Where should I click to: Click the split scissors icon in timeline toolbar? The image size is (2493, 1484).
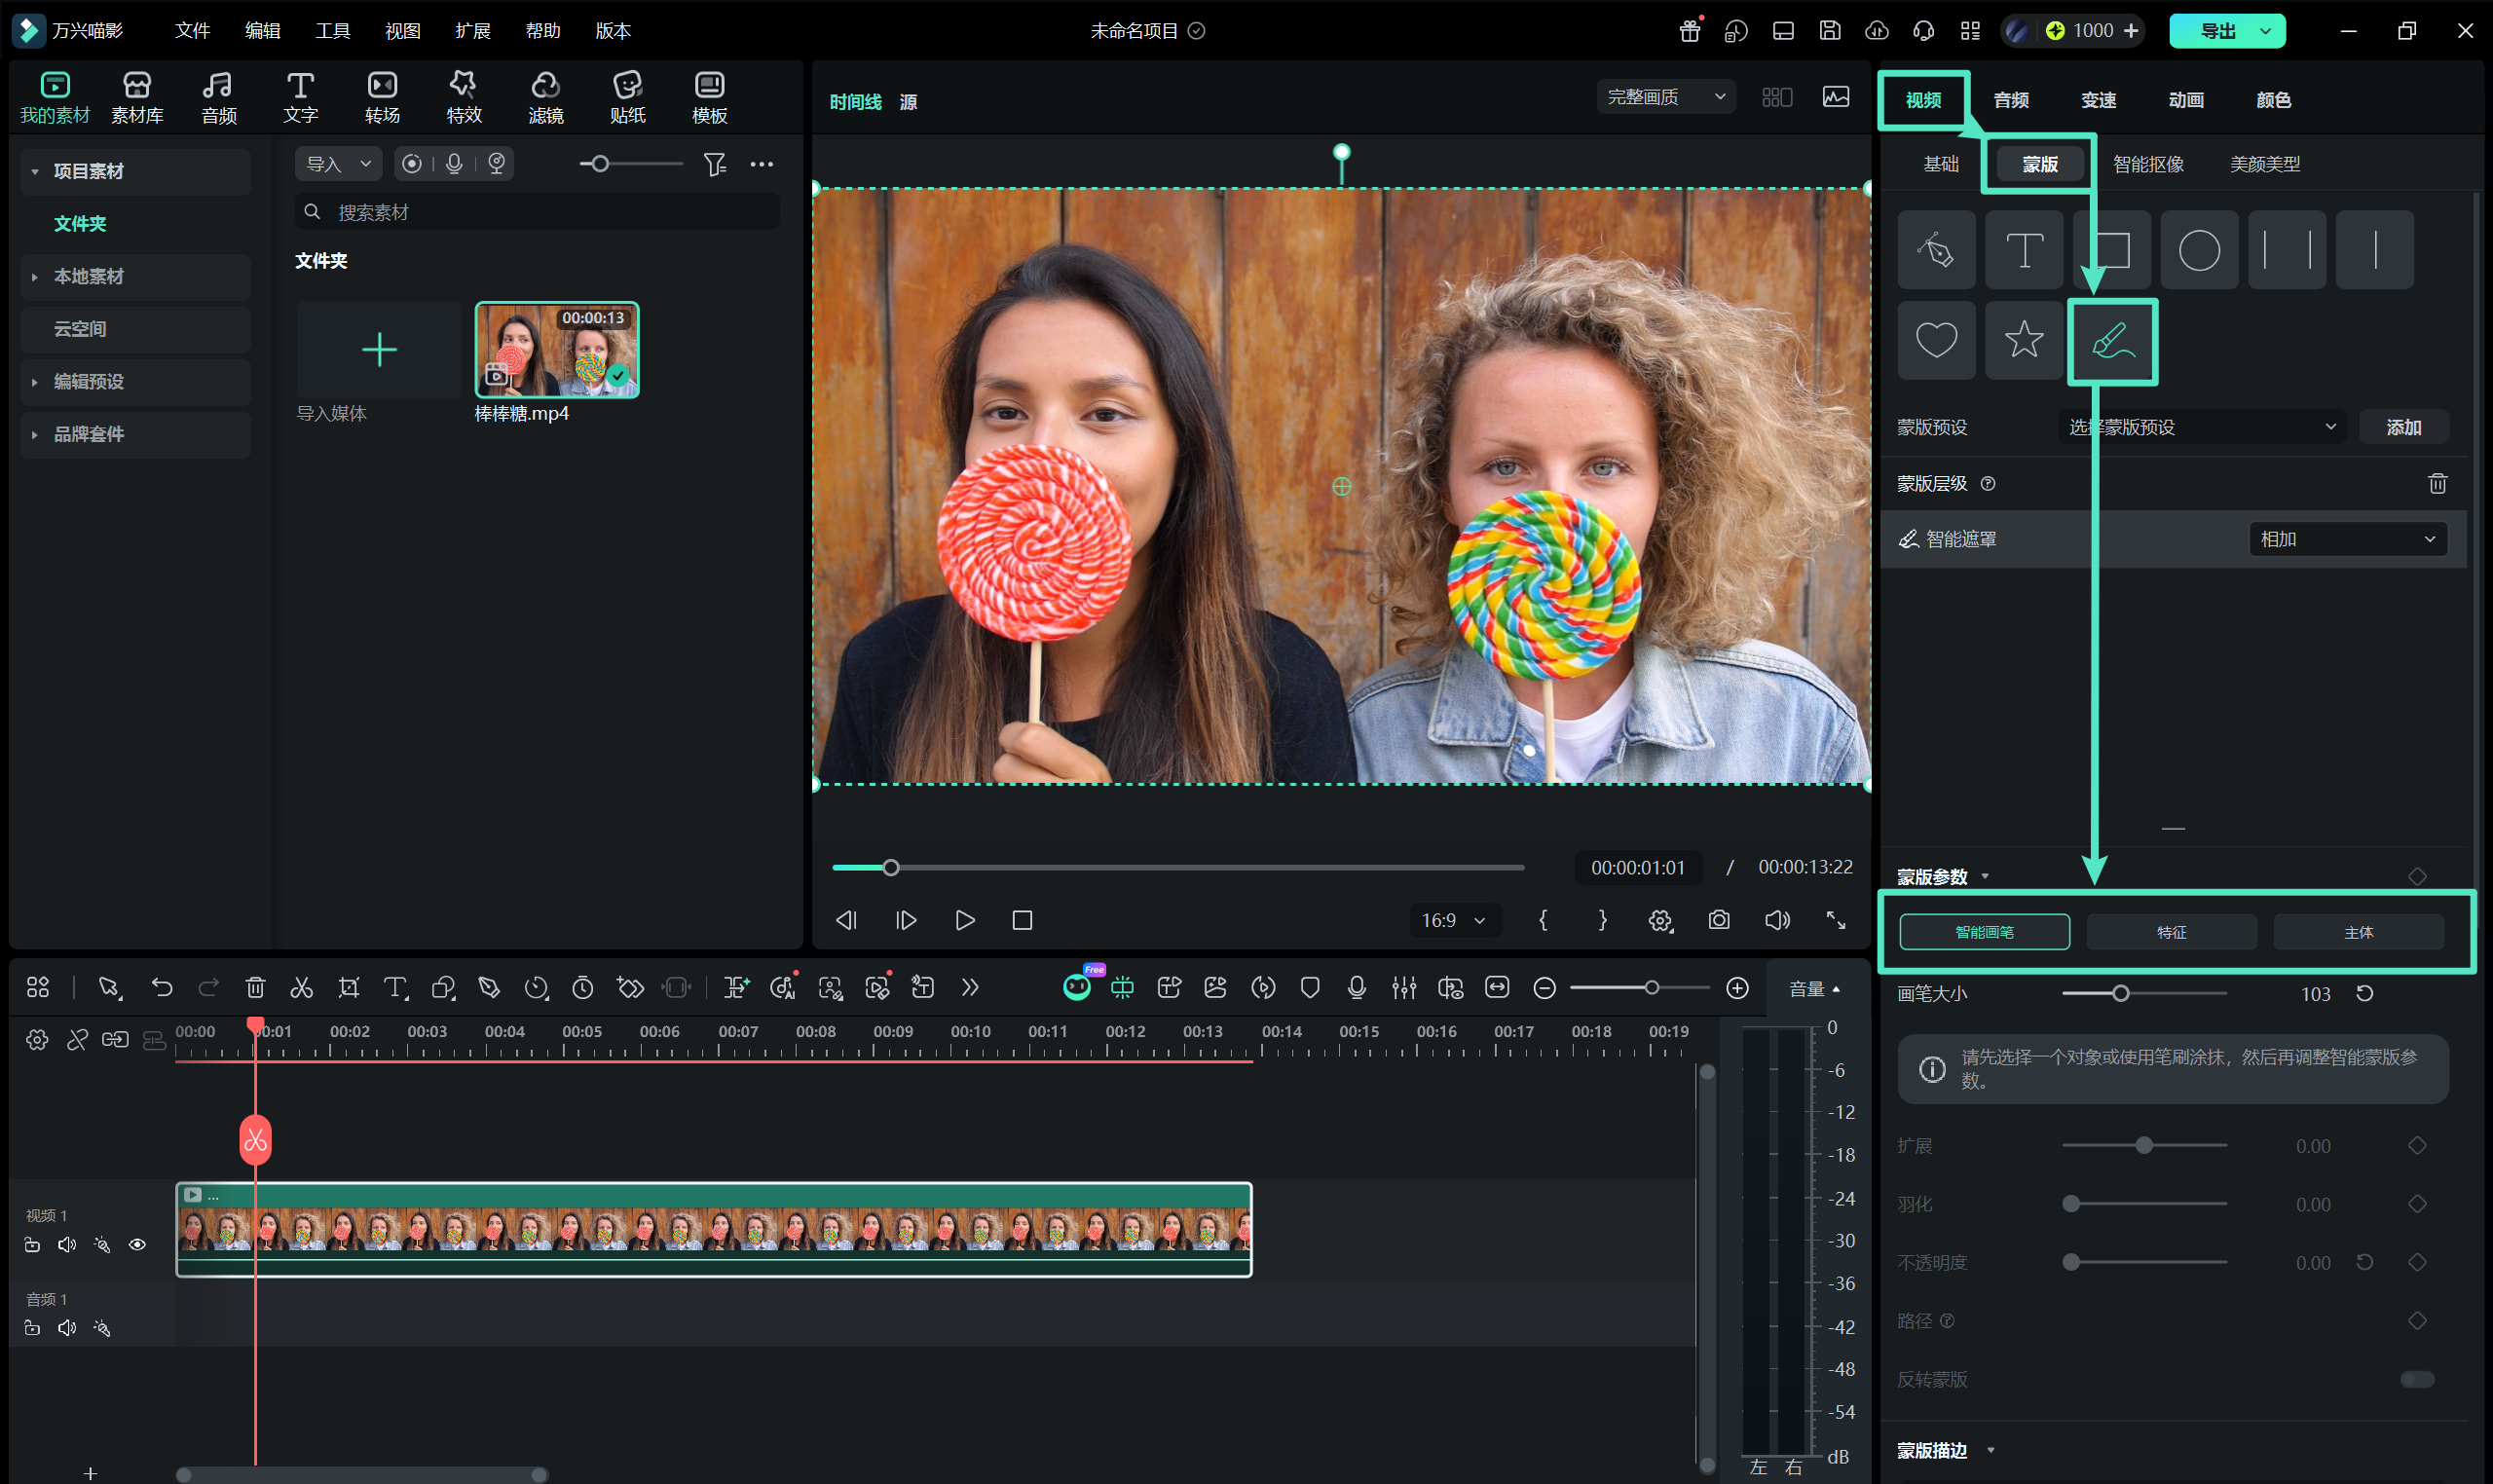point(301,988)
